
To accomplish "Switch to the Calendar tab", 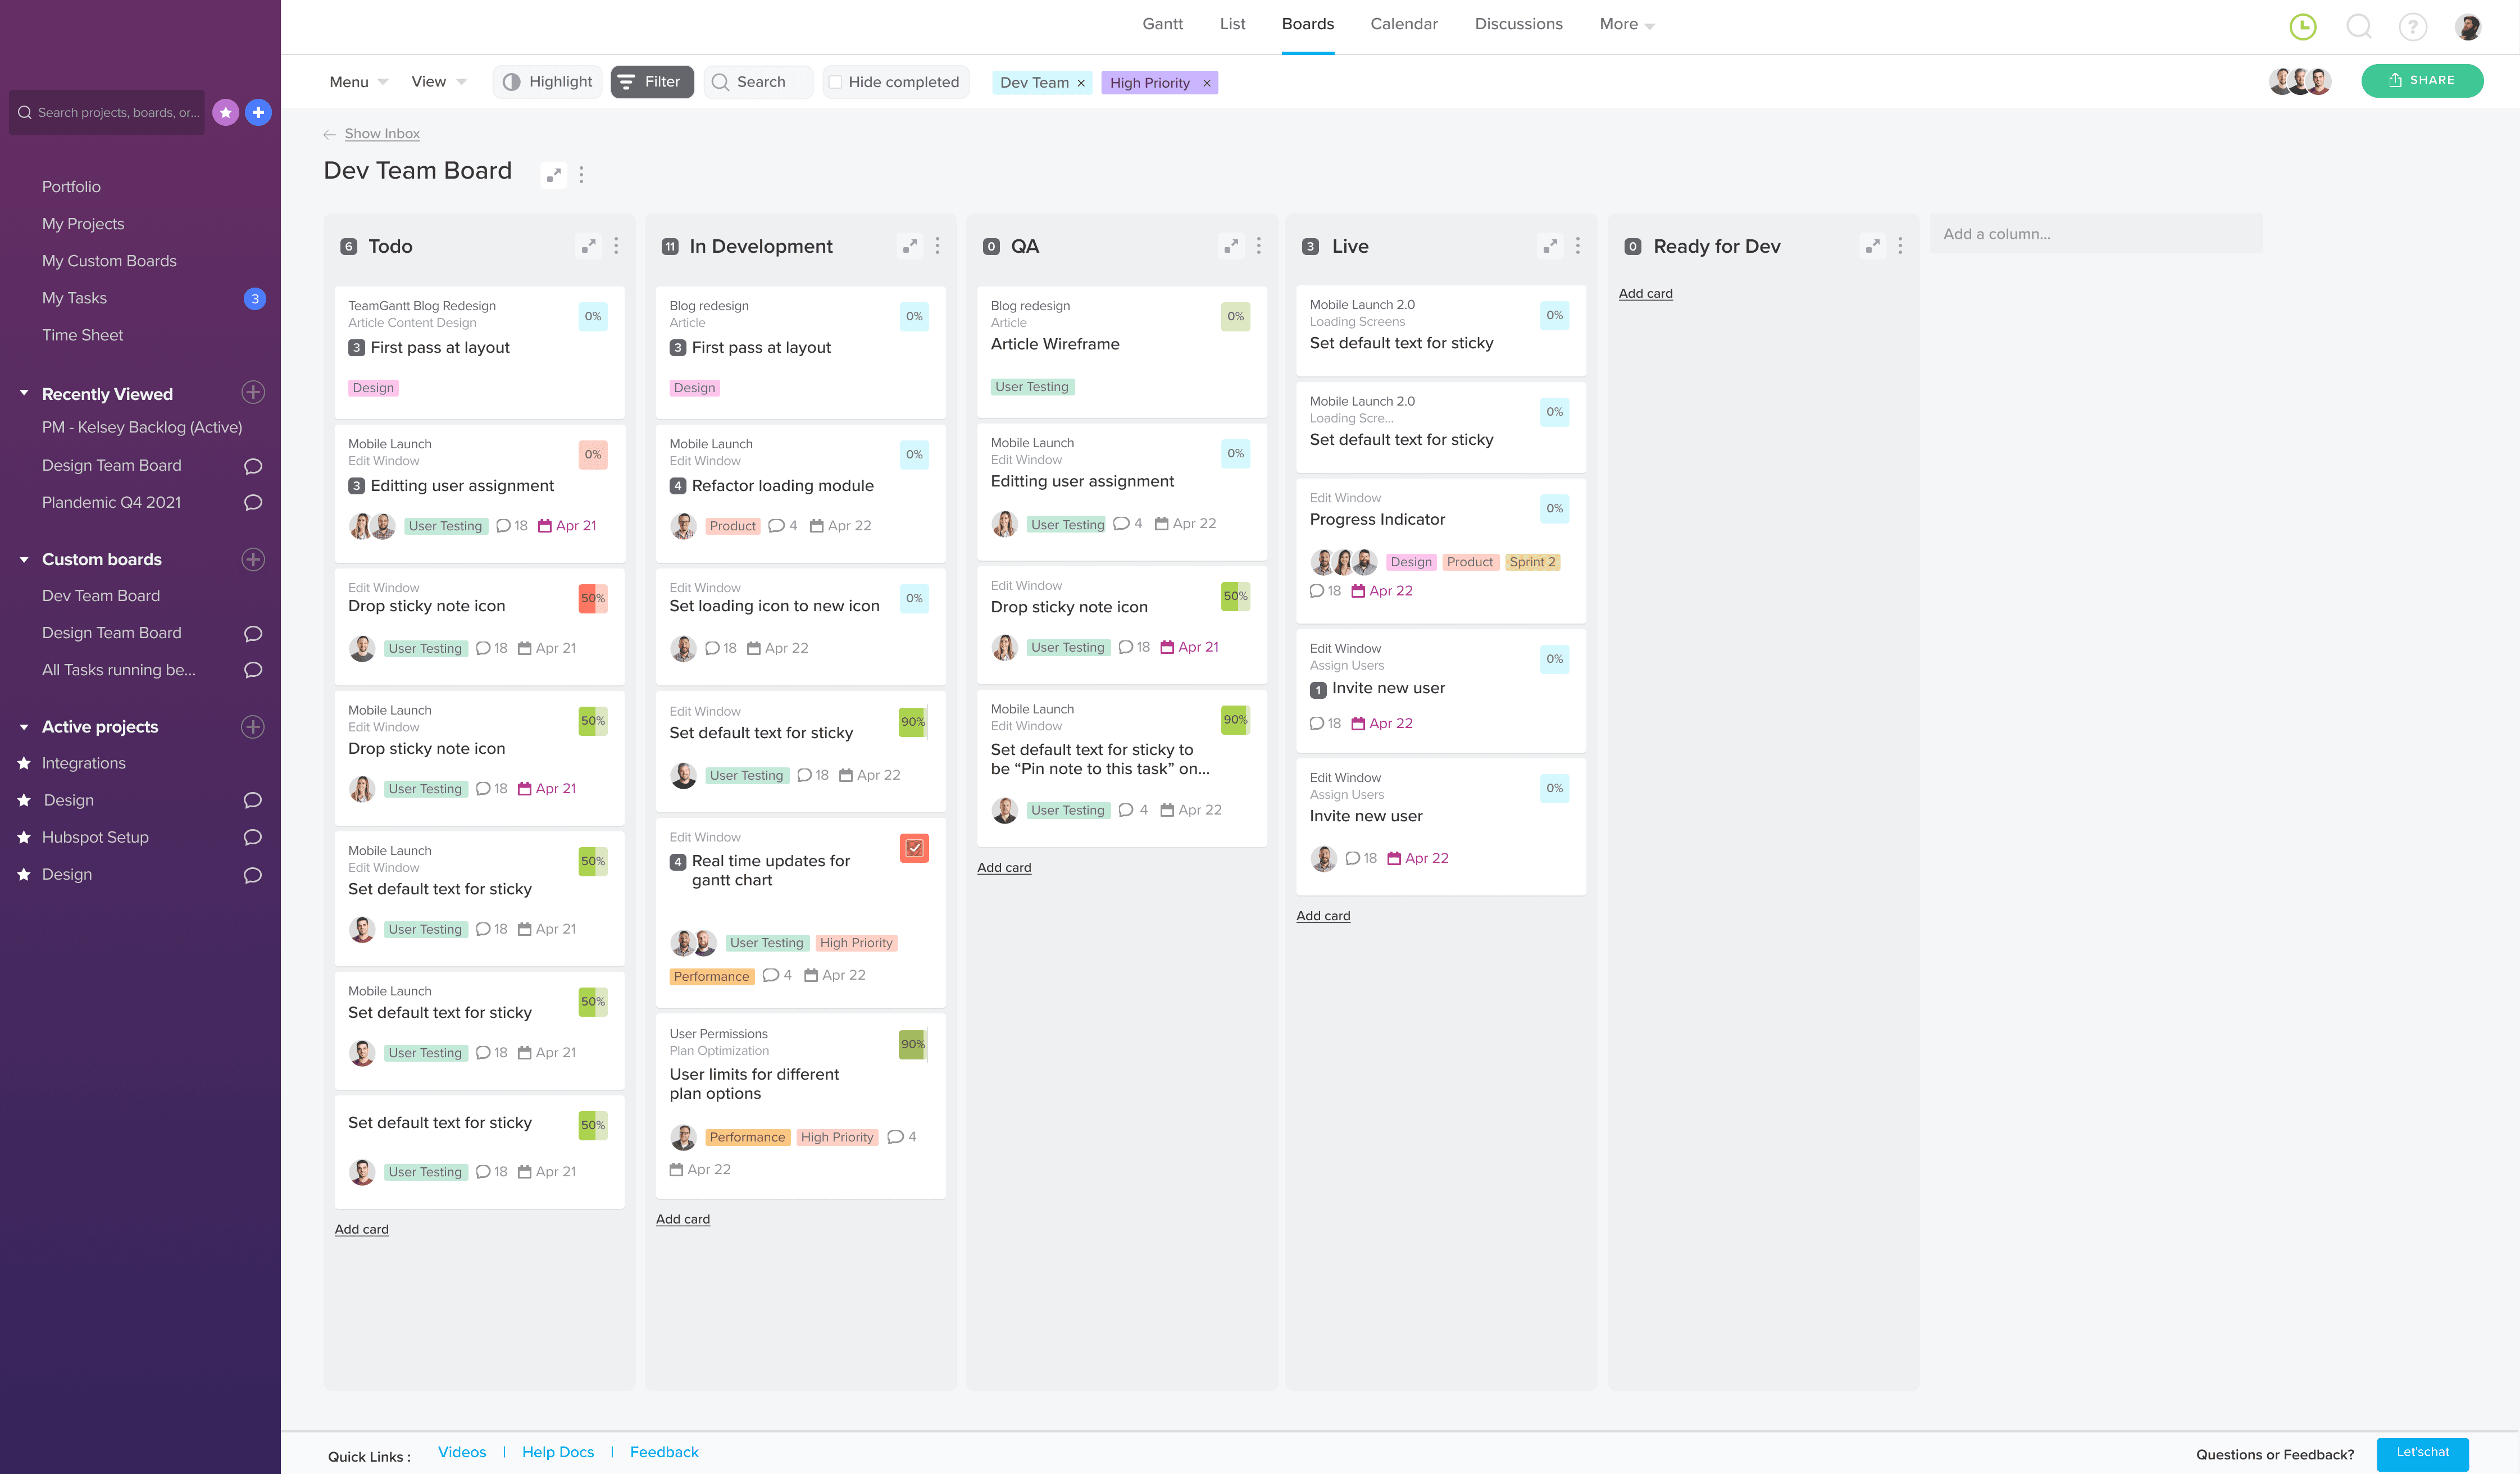I will [1403, 24].
